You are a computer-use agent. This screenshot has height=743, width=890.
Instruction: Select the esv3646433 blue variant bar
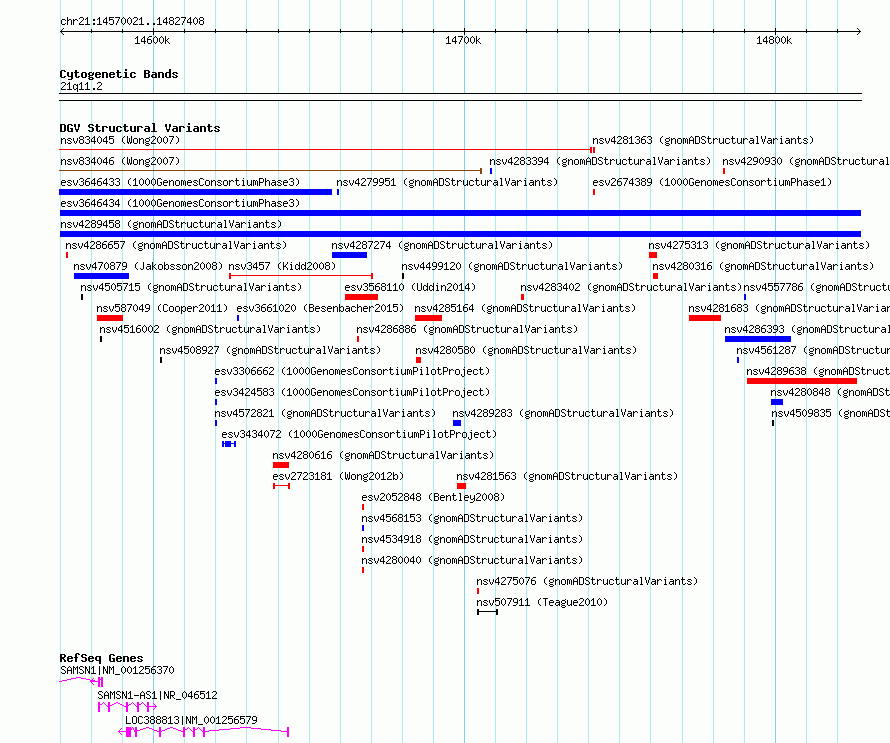pos(196,192)
